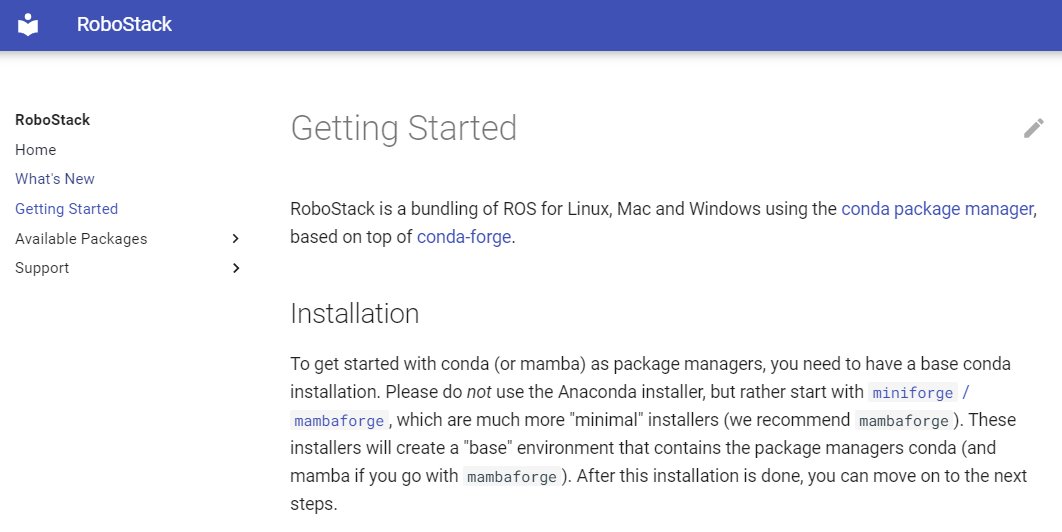Click mambaforge code after "go with"
1062x532 pixels.
[x=512, y=476]
